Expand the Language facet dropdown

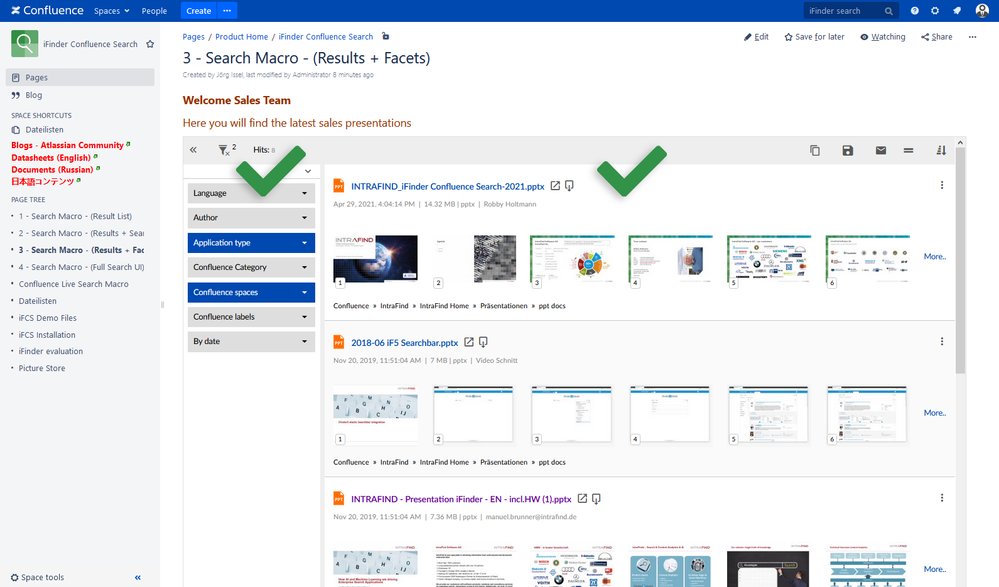pyautogui.click(x=250, y=192)
